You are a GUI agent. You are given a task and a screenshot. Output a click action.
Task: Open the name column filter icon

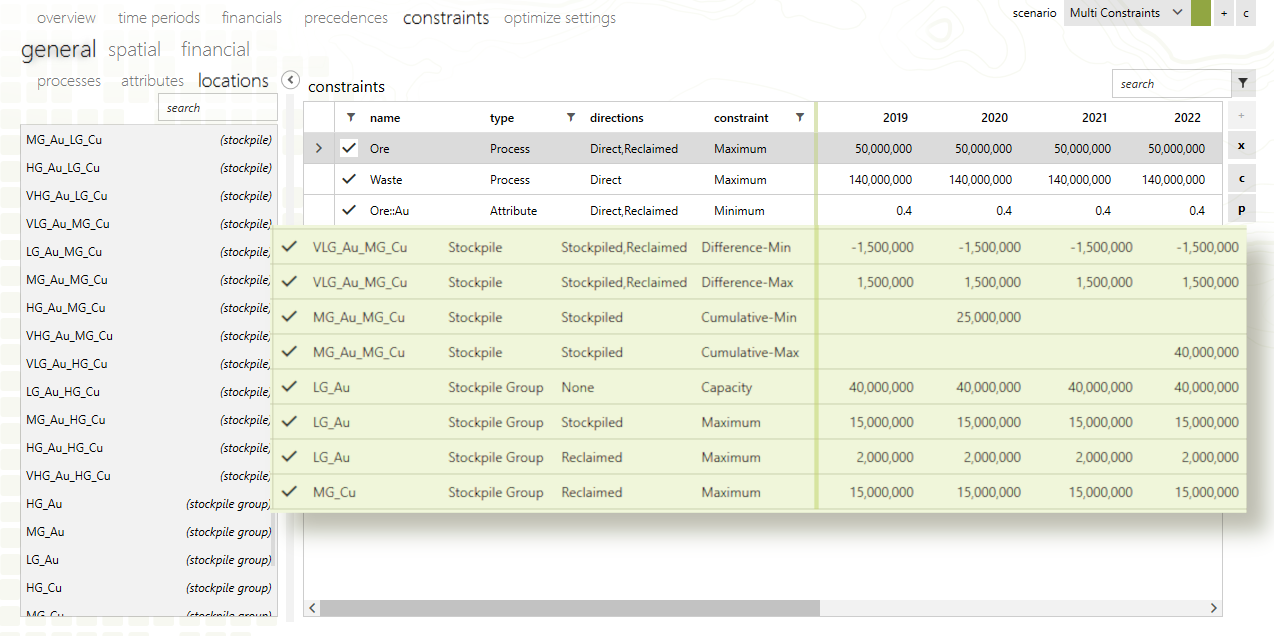tap(351, 117)
